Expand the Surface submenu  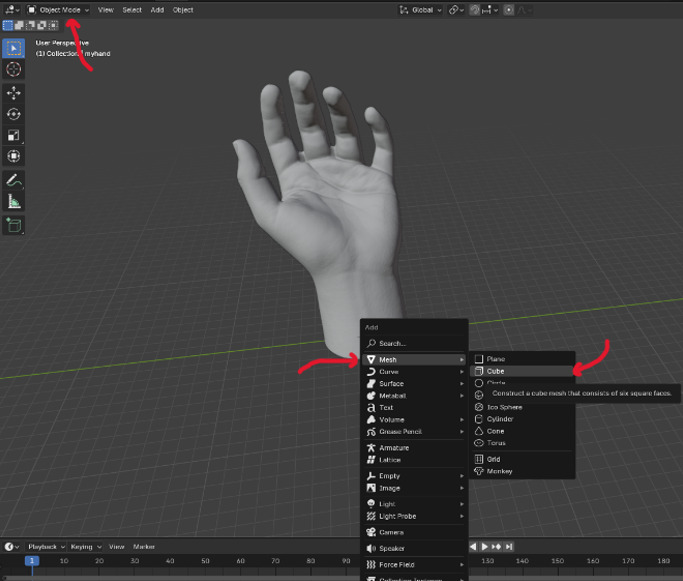coord(414,383)
